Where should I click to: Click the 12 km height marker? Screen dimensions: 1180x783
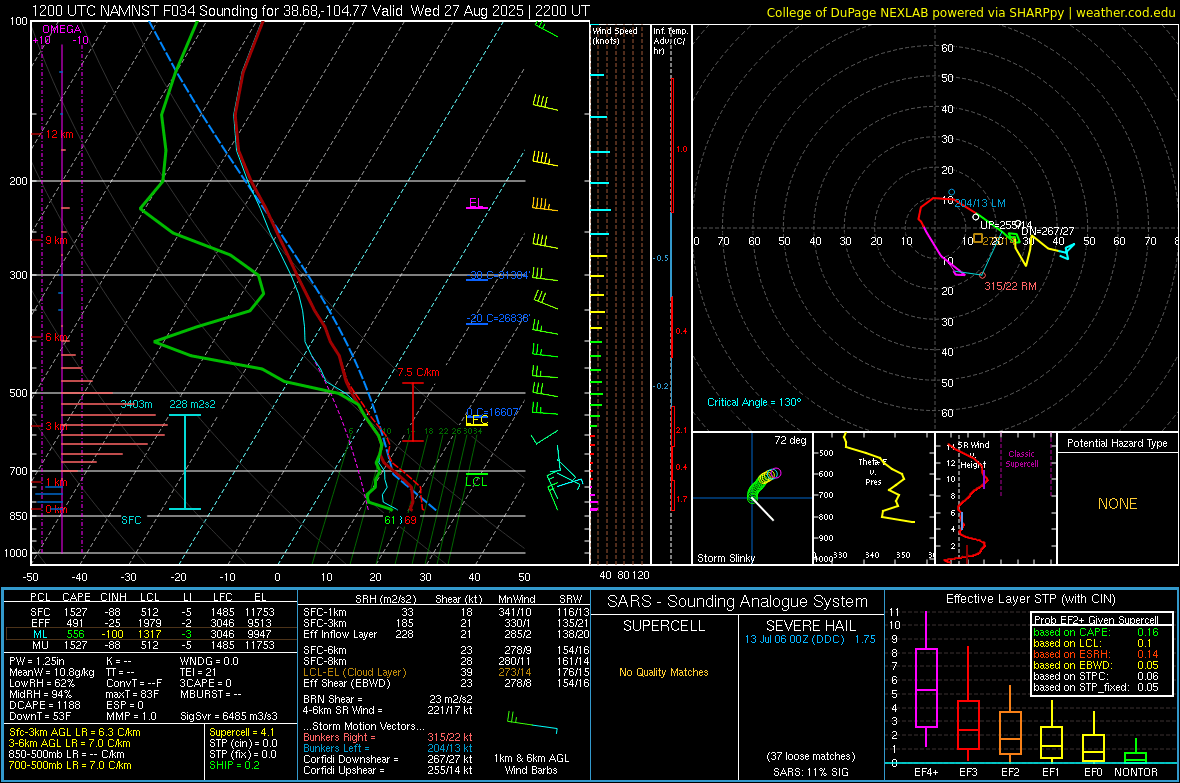(57, 134)
